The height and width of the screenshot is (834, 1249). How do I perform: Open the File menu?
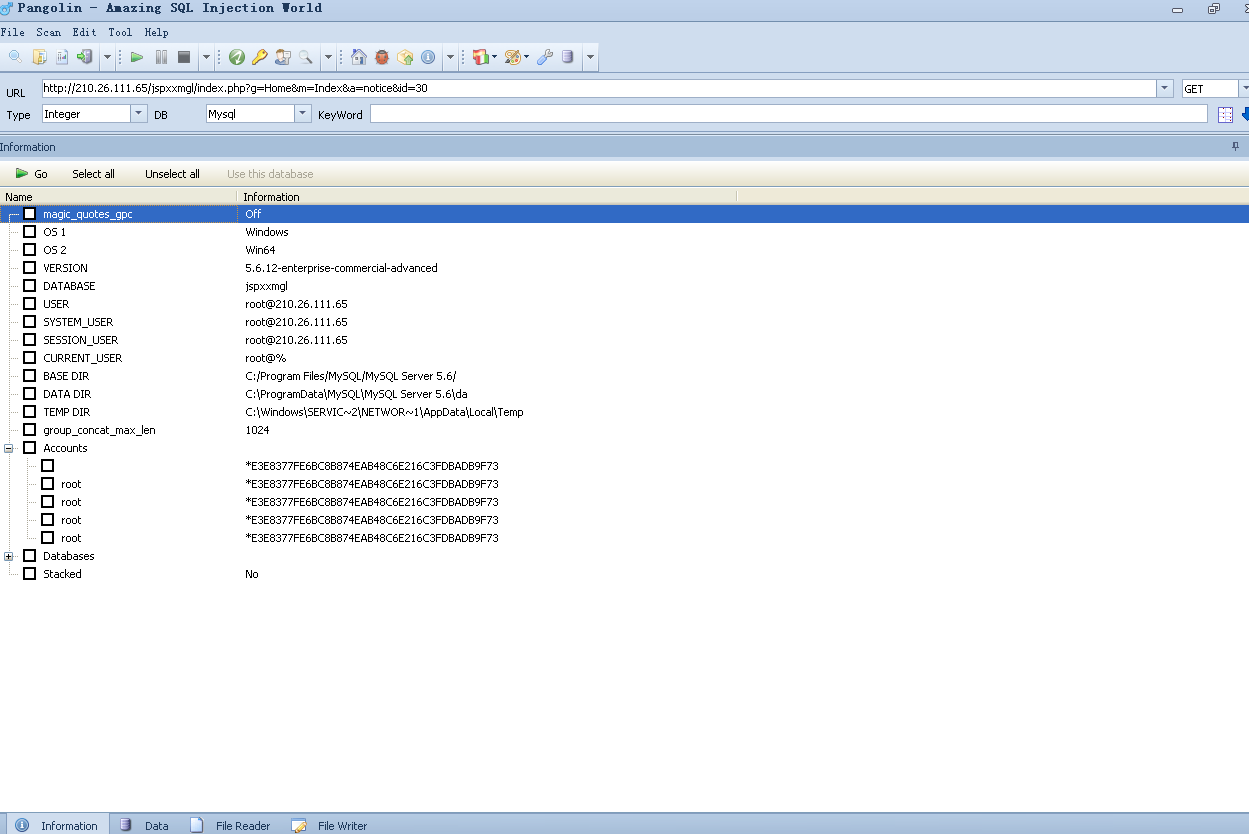click(x=13, y=32)
